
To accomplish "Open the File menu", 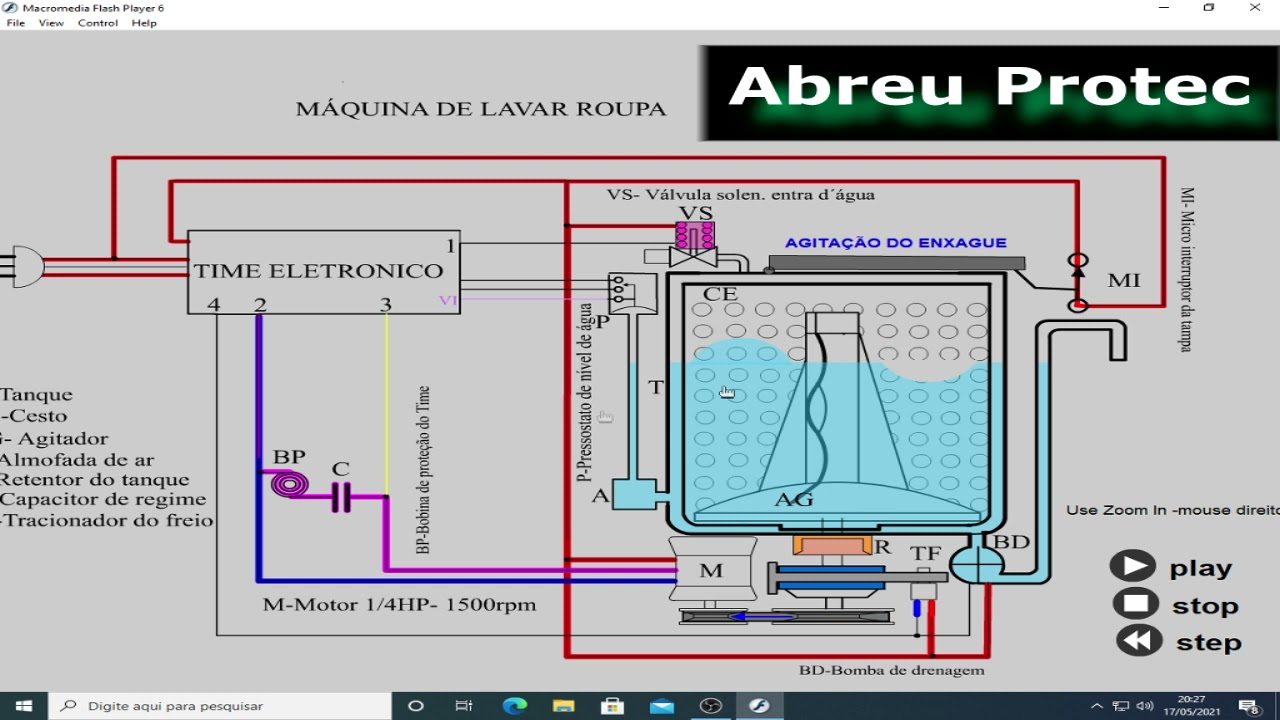I will point(16,23).
